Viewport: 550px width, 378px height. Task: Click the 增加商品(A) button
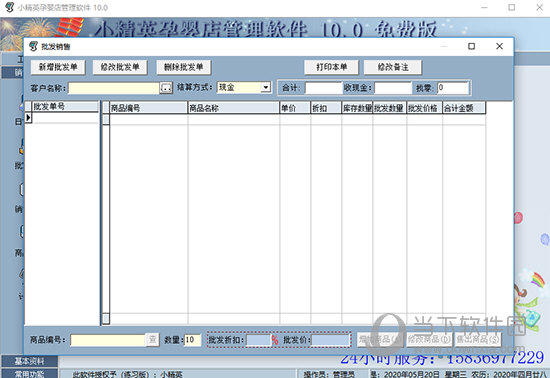380,339
